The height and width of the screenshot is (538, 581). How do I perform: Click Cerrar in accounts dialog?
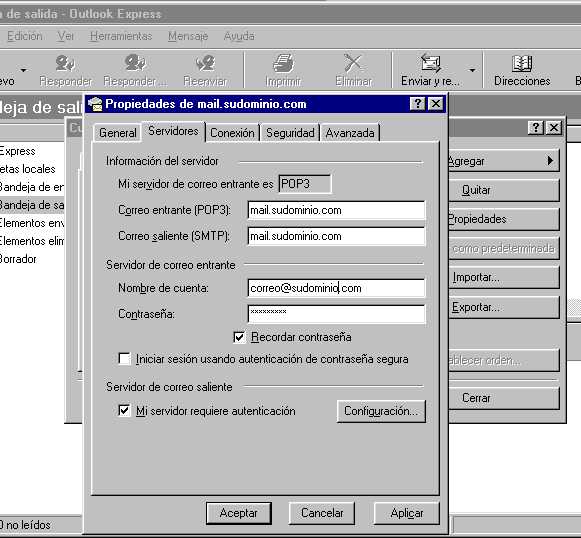tap(504, 398)
